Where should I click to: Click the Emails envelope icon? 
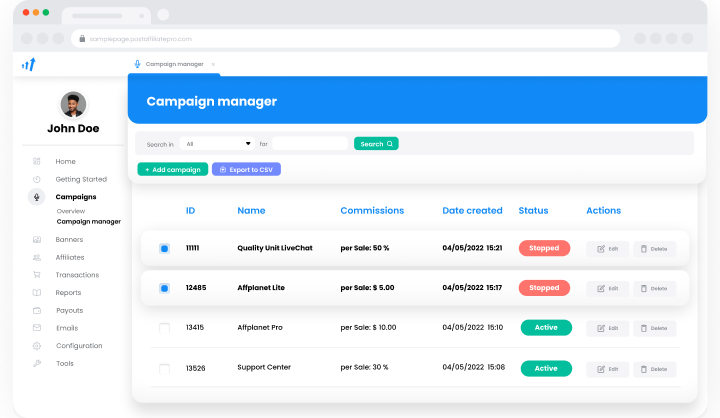[37, 328]
